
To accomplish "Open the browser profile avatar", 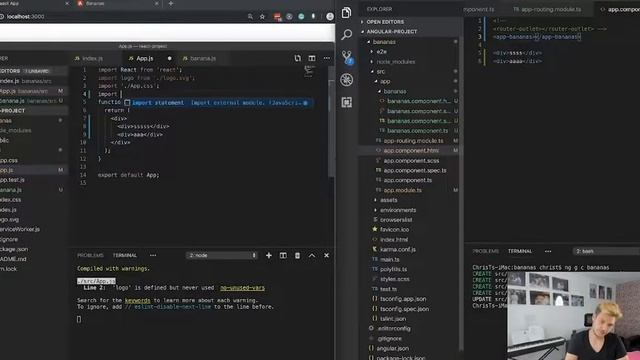I will tap(330, 17).
